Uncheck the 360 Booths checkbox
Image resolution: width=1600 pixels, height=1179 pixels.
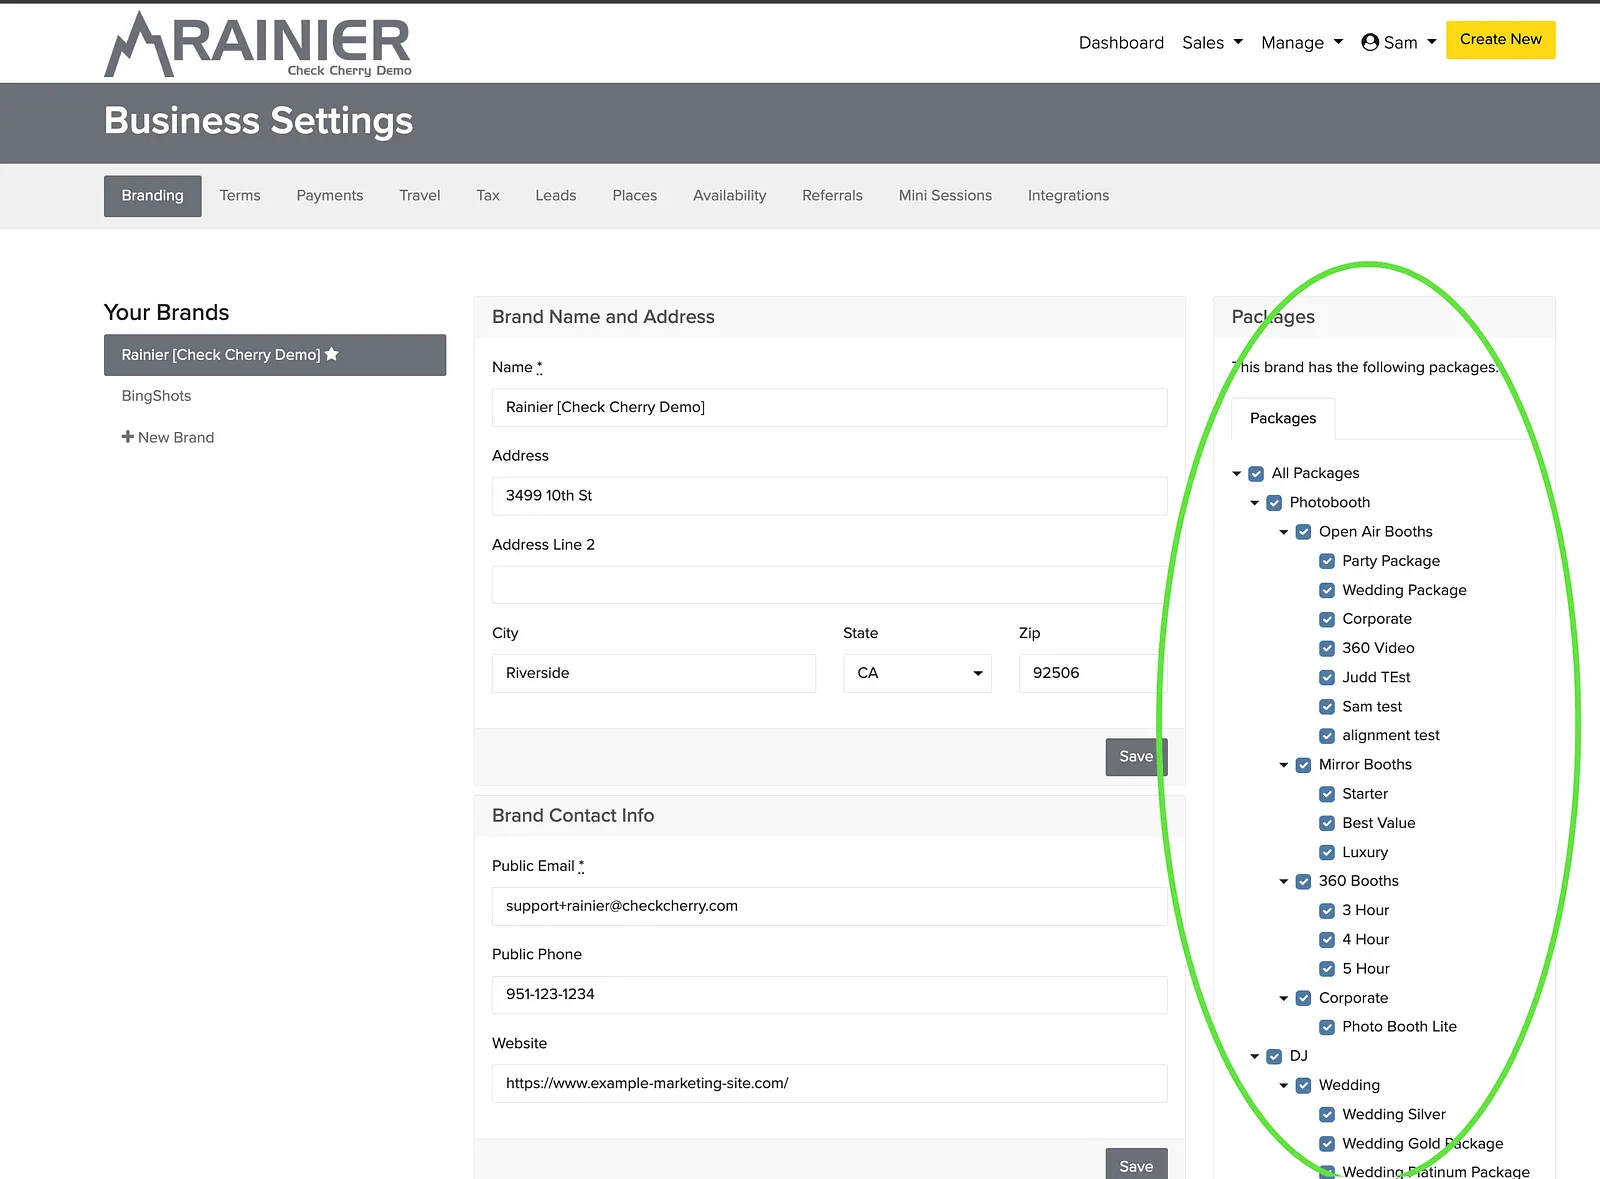coord(1303,881)
